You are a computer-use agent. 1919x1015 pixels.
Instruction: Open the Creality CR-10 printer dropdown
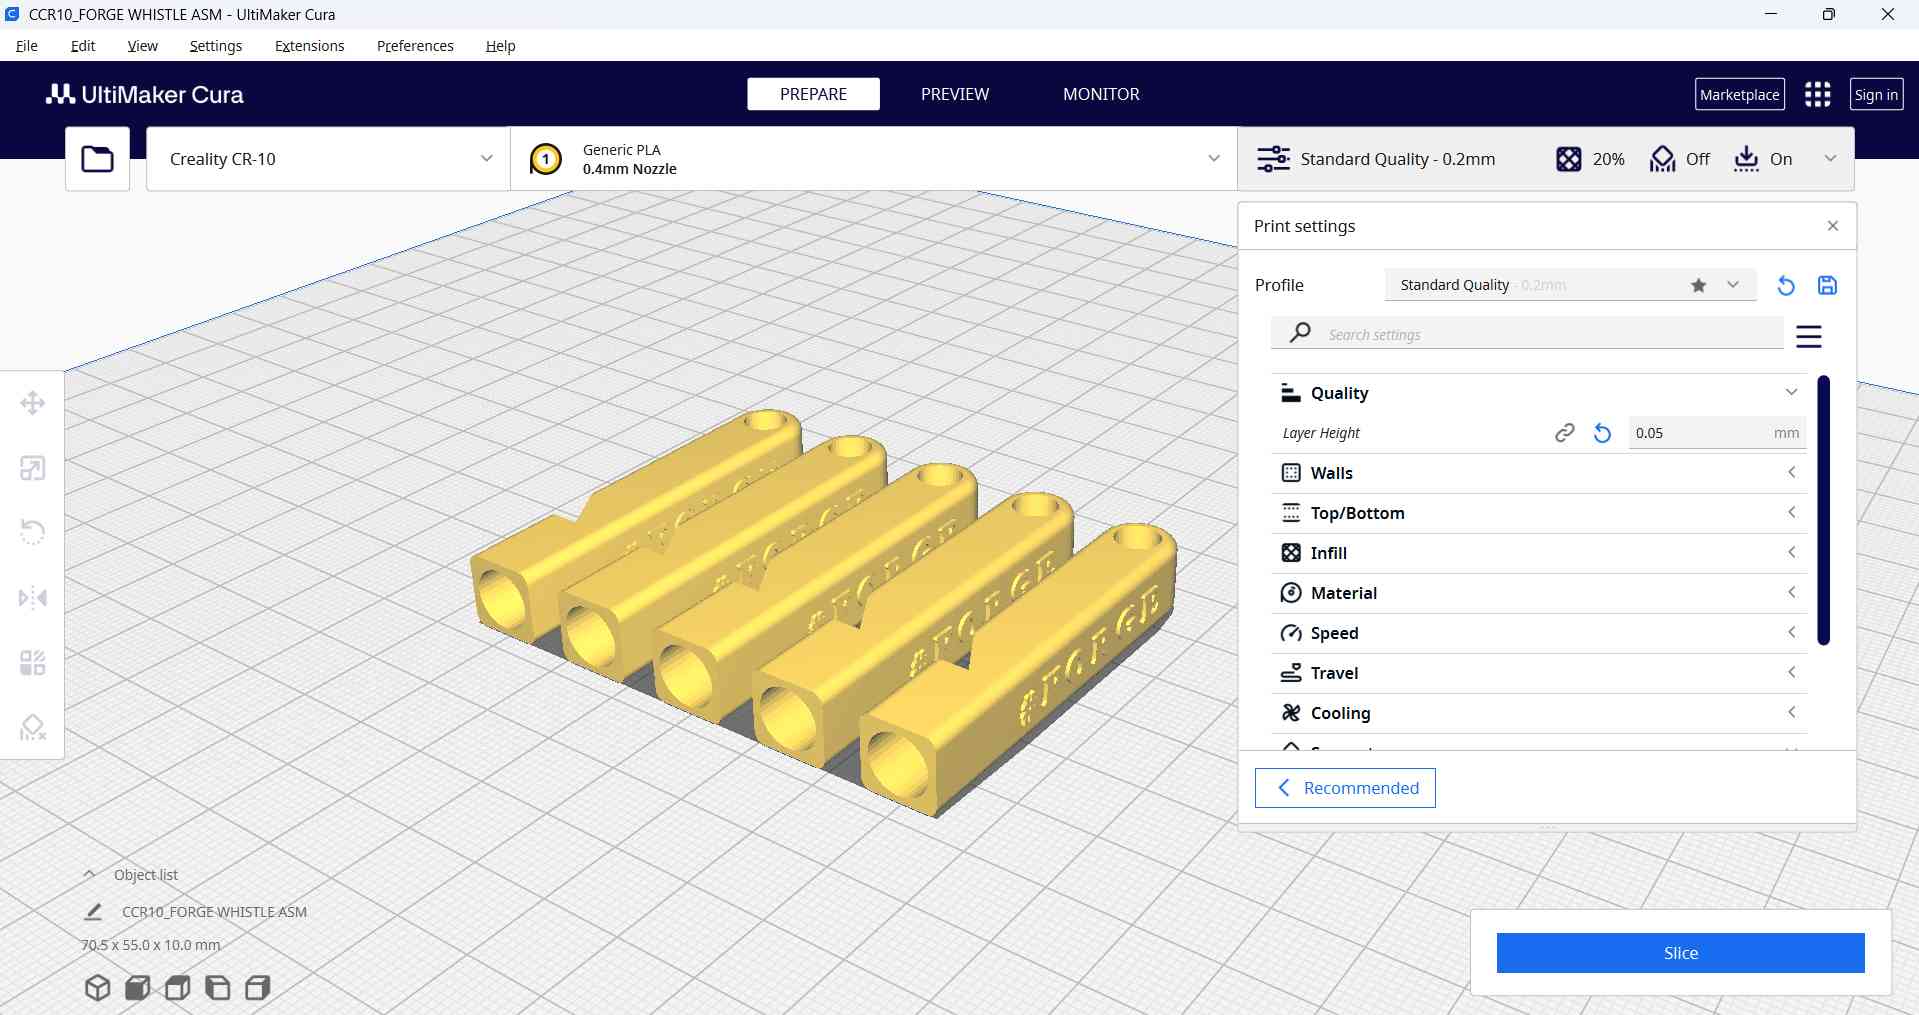click(x=328, y=159)
